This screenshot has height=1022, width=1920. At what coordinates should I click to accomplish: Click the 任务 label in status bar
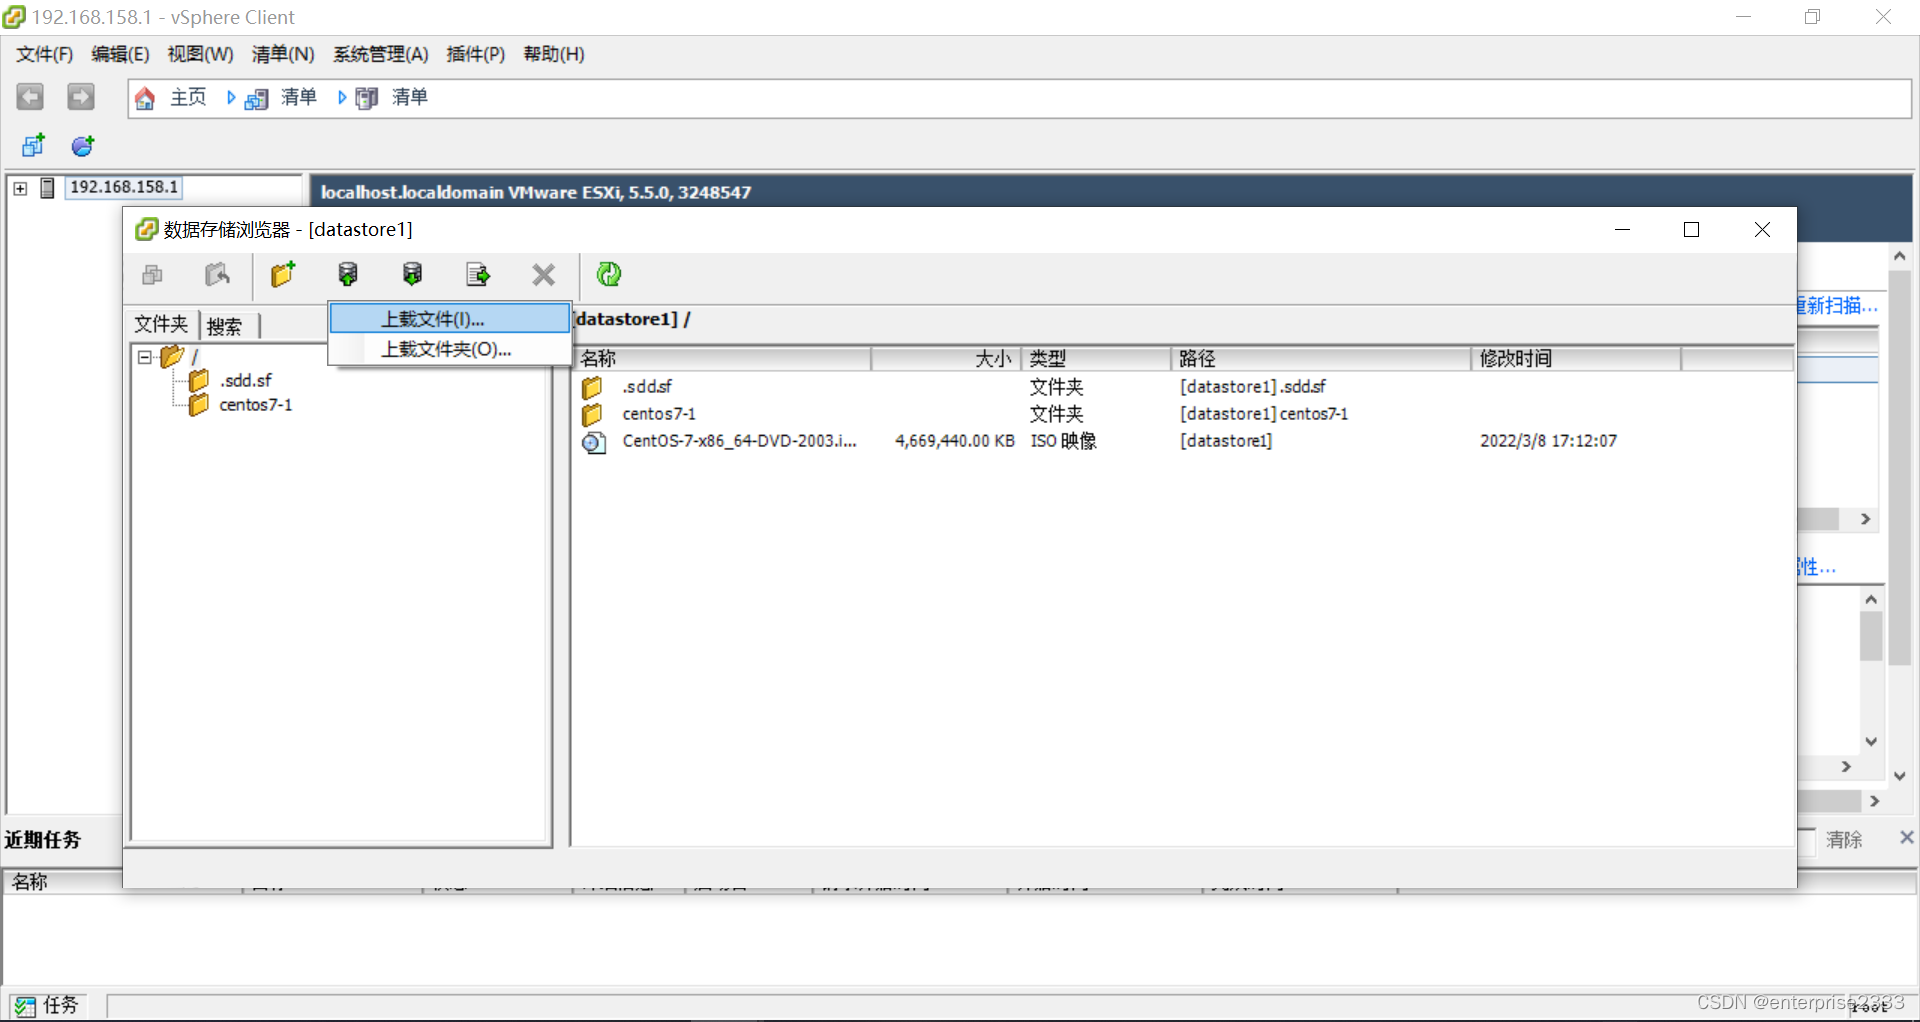tap(61, 1005)
